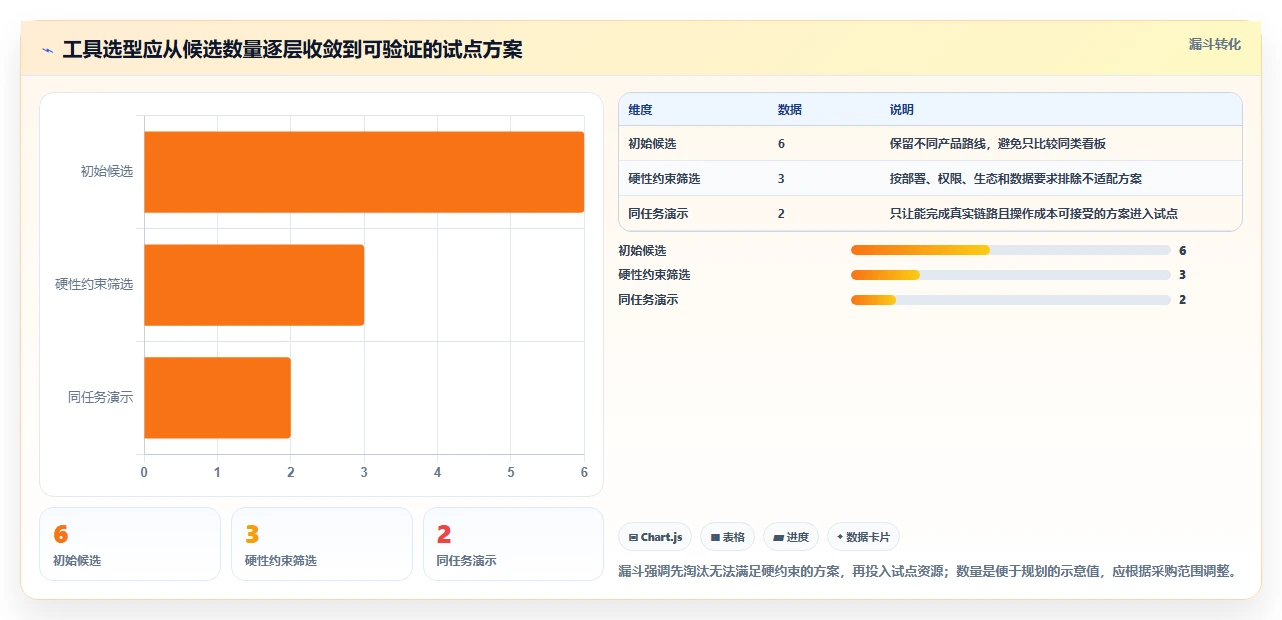Screen dimensions: 1282x620
Task: Click the Chart.js chip
Action: pyautogui.click(x=655, y=537)
